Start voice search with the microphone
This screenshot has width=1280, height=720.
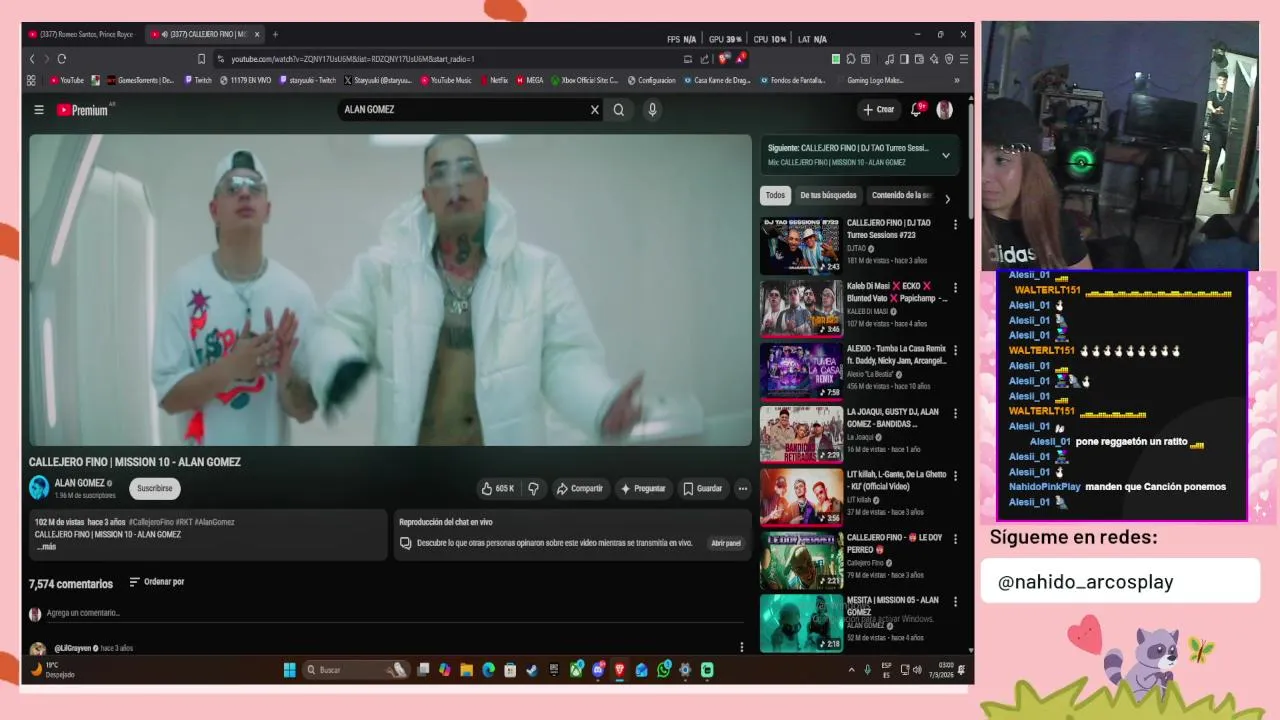[652, 110]
